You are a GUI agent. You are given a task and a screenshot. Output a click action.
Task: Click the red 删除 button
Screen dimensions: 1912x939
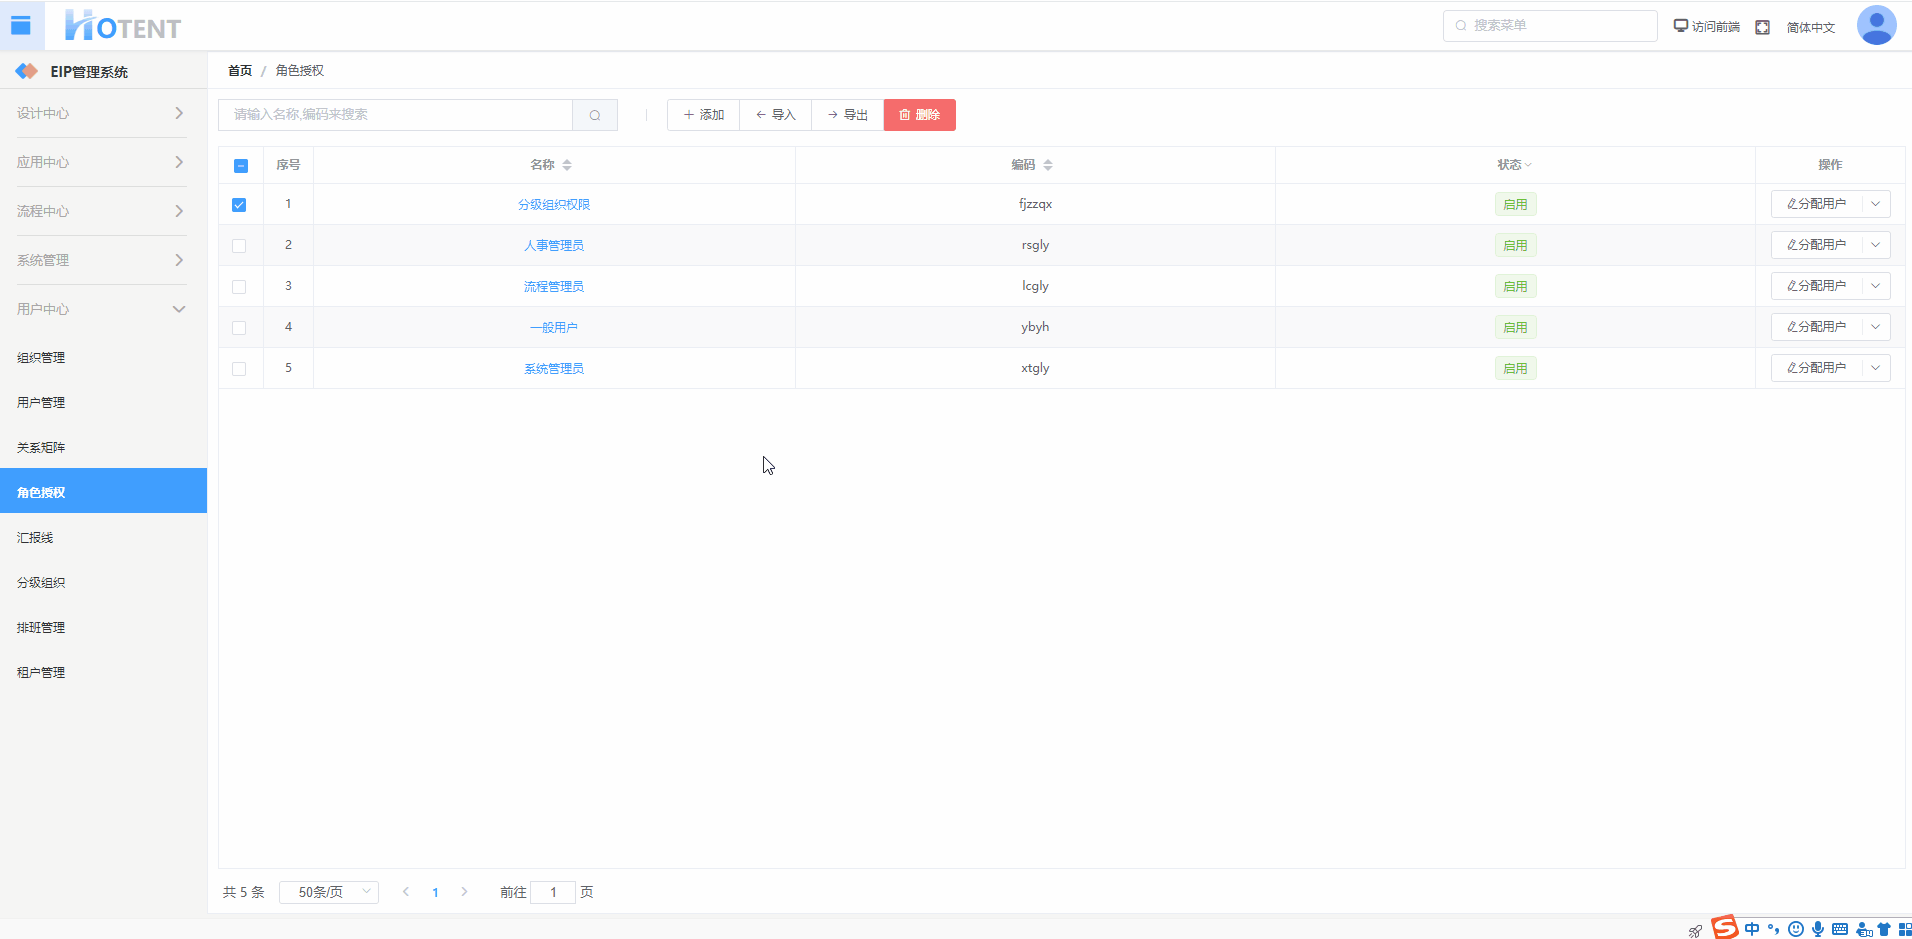[919, 115]
